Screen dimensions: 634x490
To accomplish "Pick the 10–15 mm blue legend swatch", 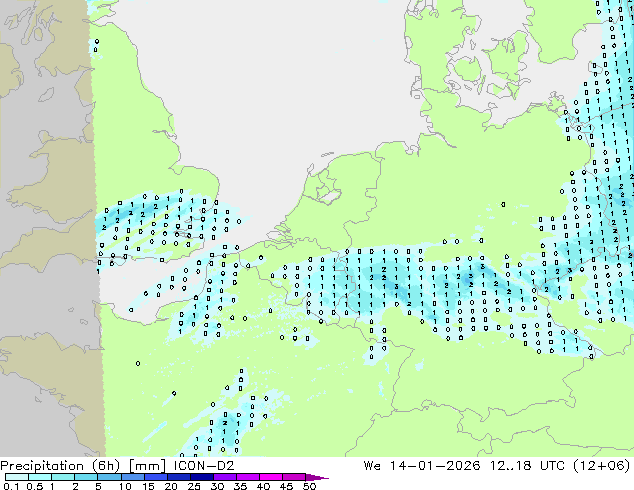I will [x=132, y=477].
